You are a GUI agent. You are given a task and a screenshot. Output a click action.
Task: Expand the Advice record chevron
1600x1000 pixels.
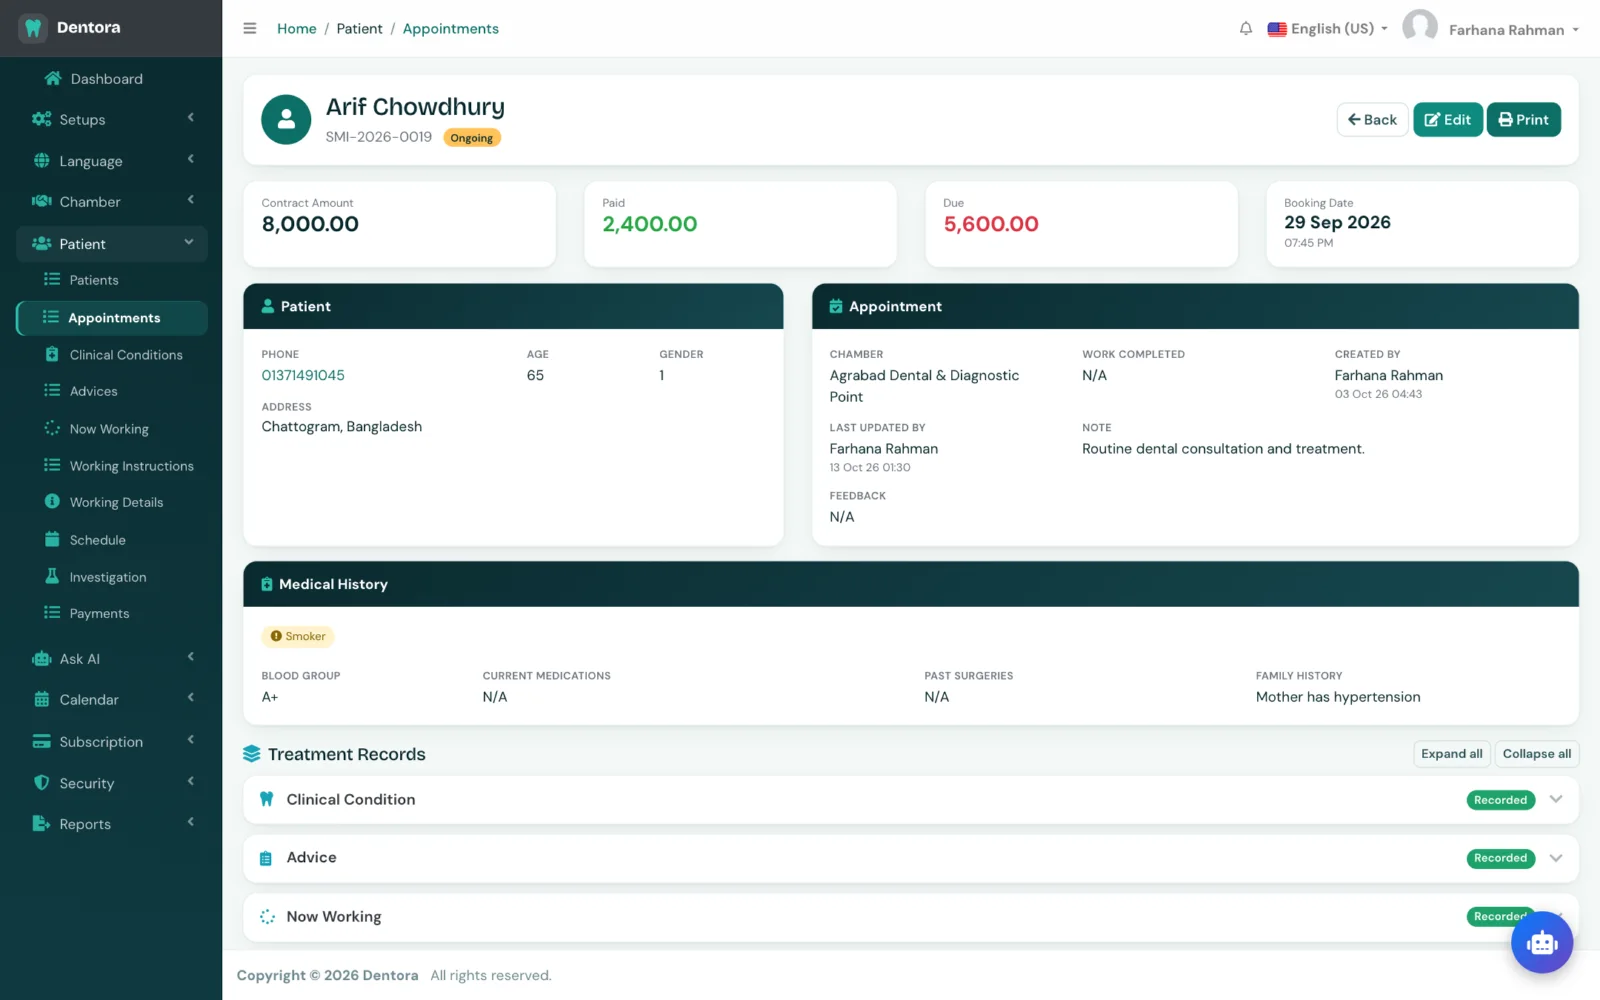pyautogui.click(x=1555, y=858)
